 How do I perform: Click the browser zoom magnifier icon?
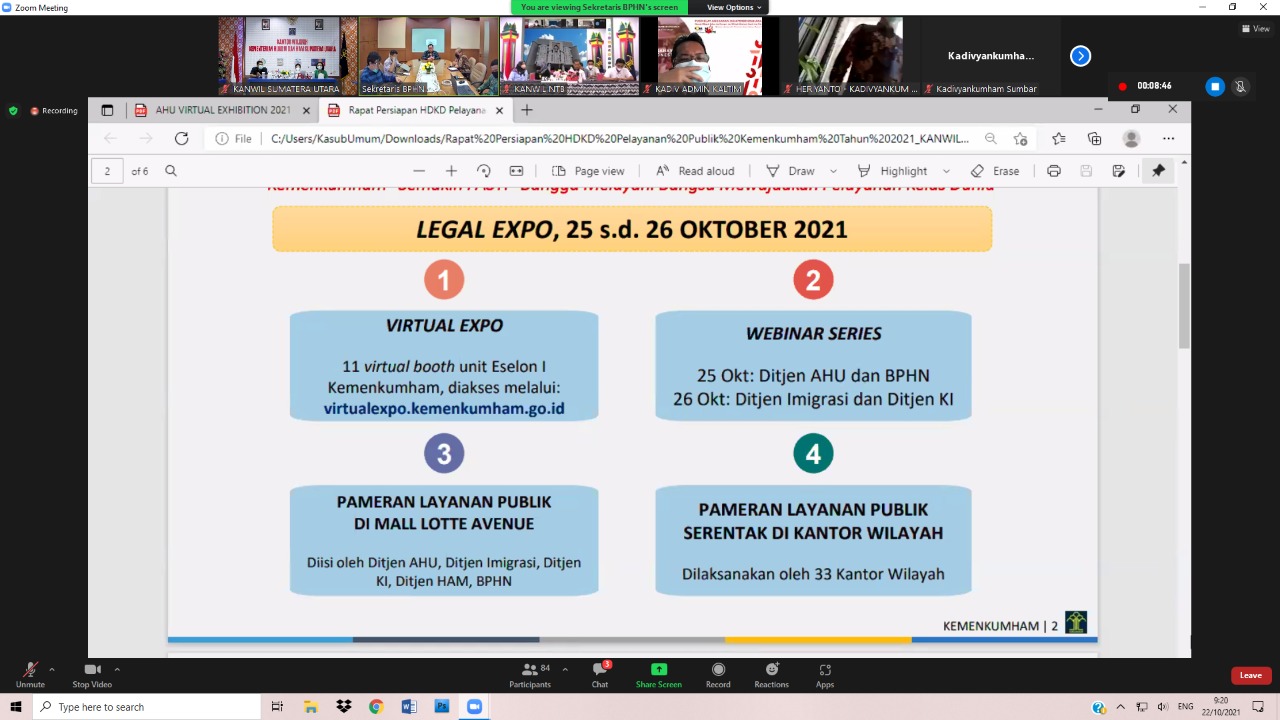click(990, 139)
